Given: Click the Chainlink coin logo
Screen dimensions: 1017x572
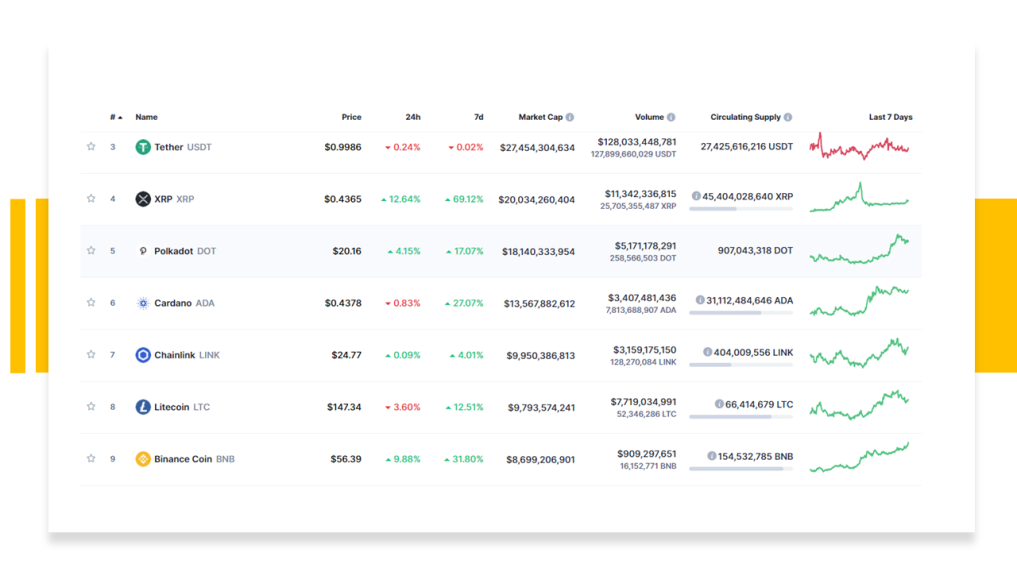Looking at the screenshot, I should [143, 355].
